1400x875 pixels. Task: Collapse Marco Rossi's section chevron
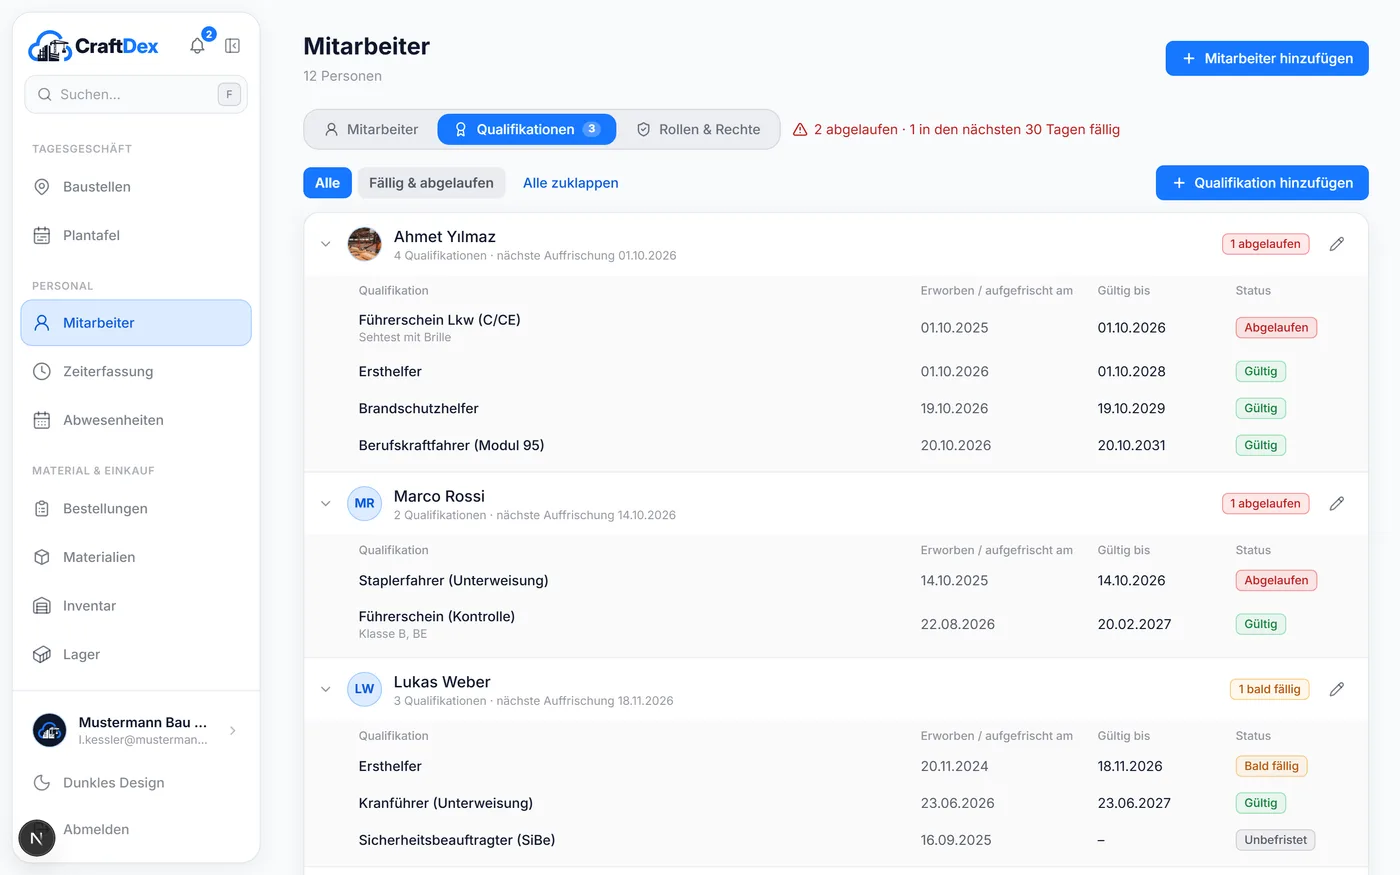pos(325,504)
